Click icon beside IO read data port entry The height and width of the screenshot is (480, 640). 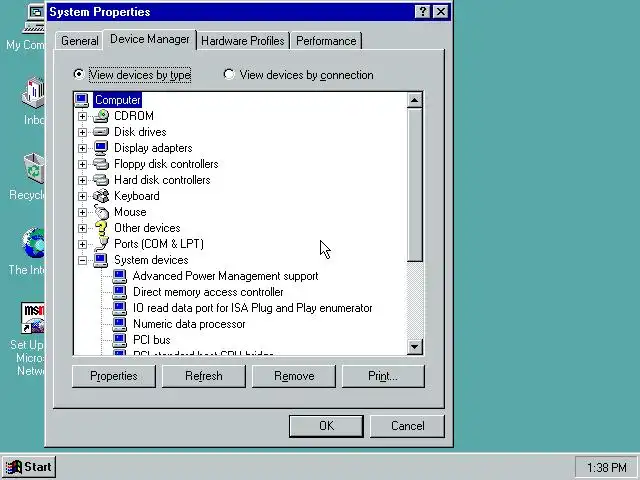pyautogui.click(x=120, y=308)
